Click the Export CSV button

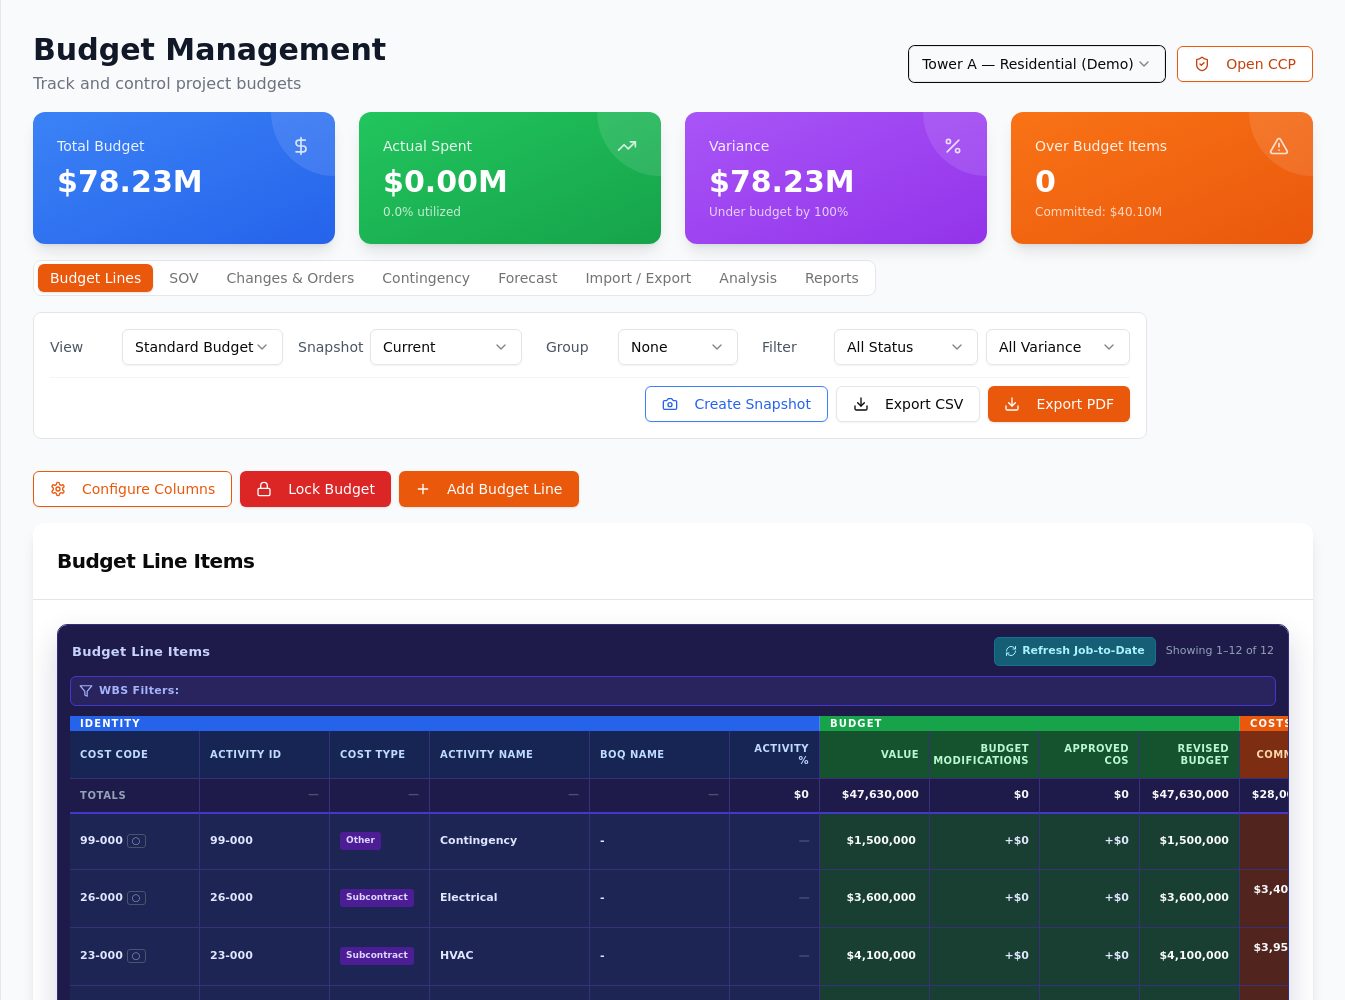[x=908, y=404]
